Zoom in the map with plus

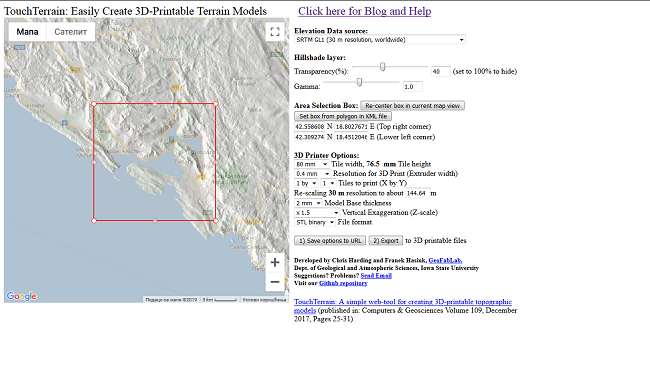tap(275, 263)
